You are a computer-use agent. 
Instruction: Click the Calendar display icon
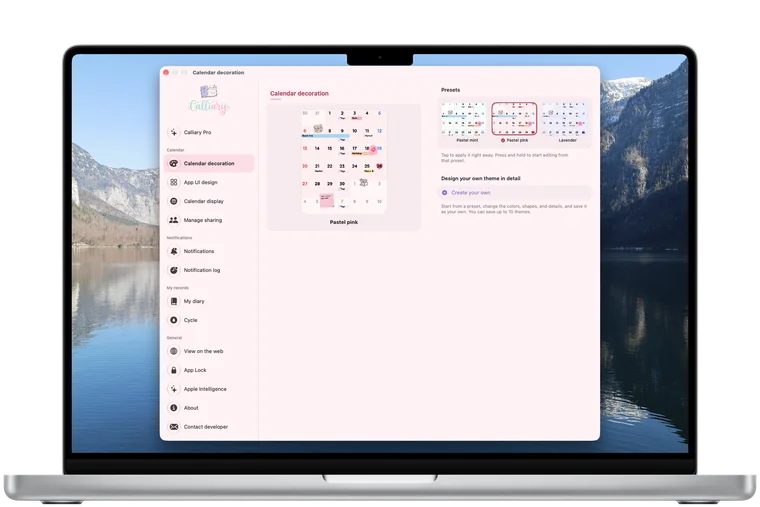(174, 201)
